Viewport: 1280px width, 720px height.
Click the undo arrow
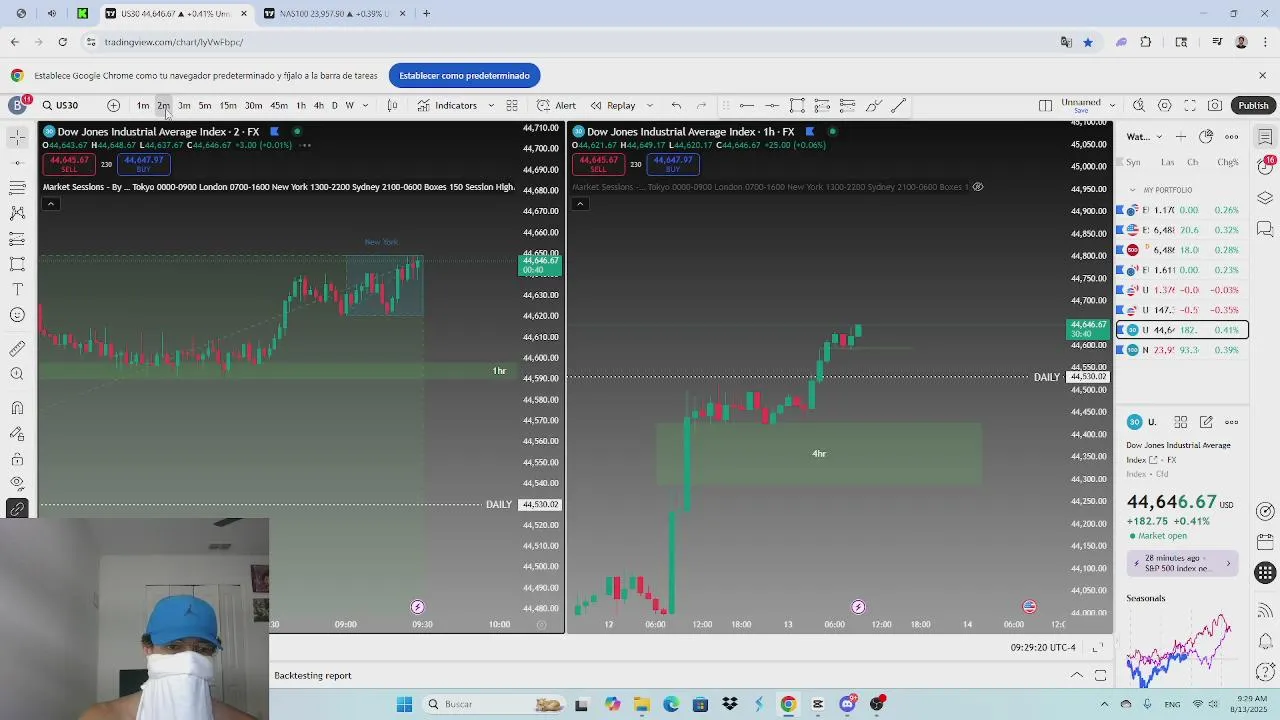click(676, 105)
